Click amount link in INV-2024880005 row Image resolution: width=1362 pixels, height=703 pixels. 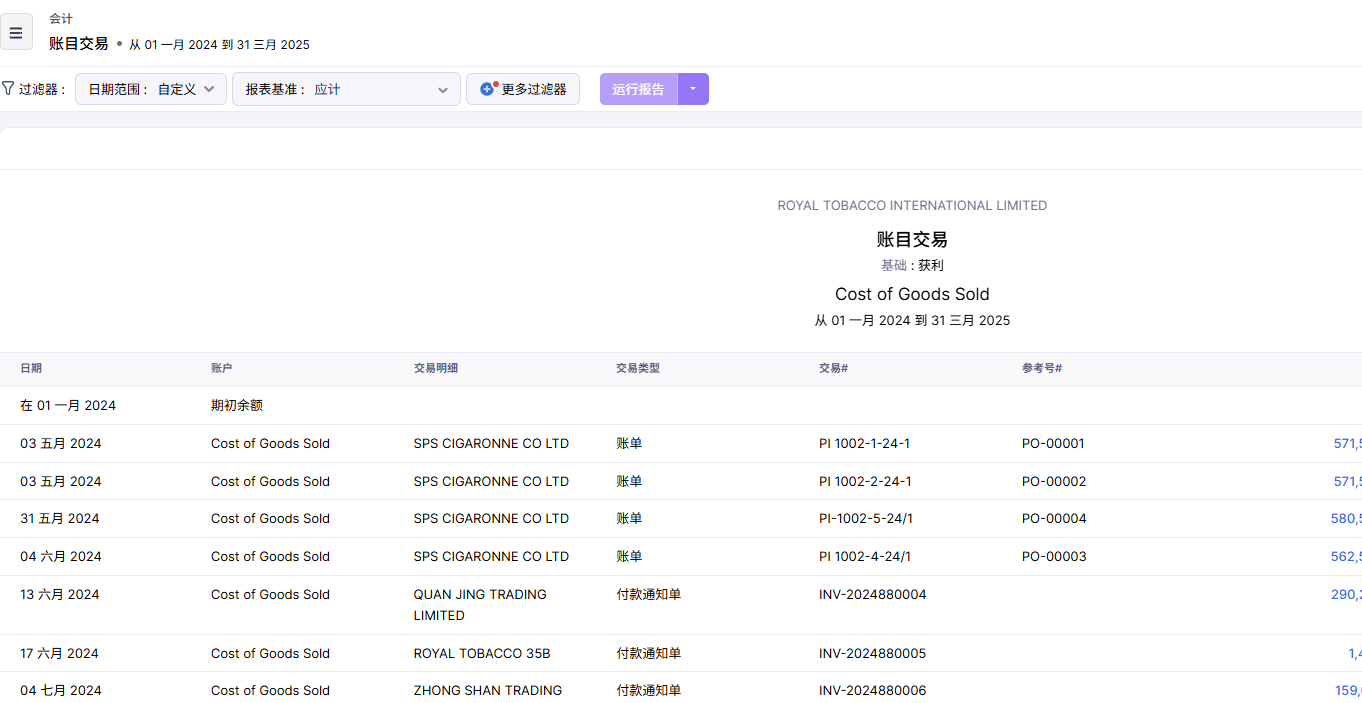(1354, 653)
